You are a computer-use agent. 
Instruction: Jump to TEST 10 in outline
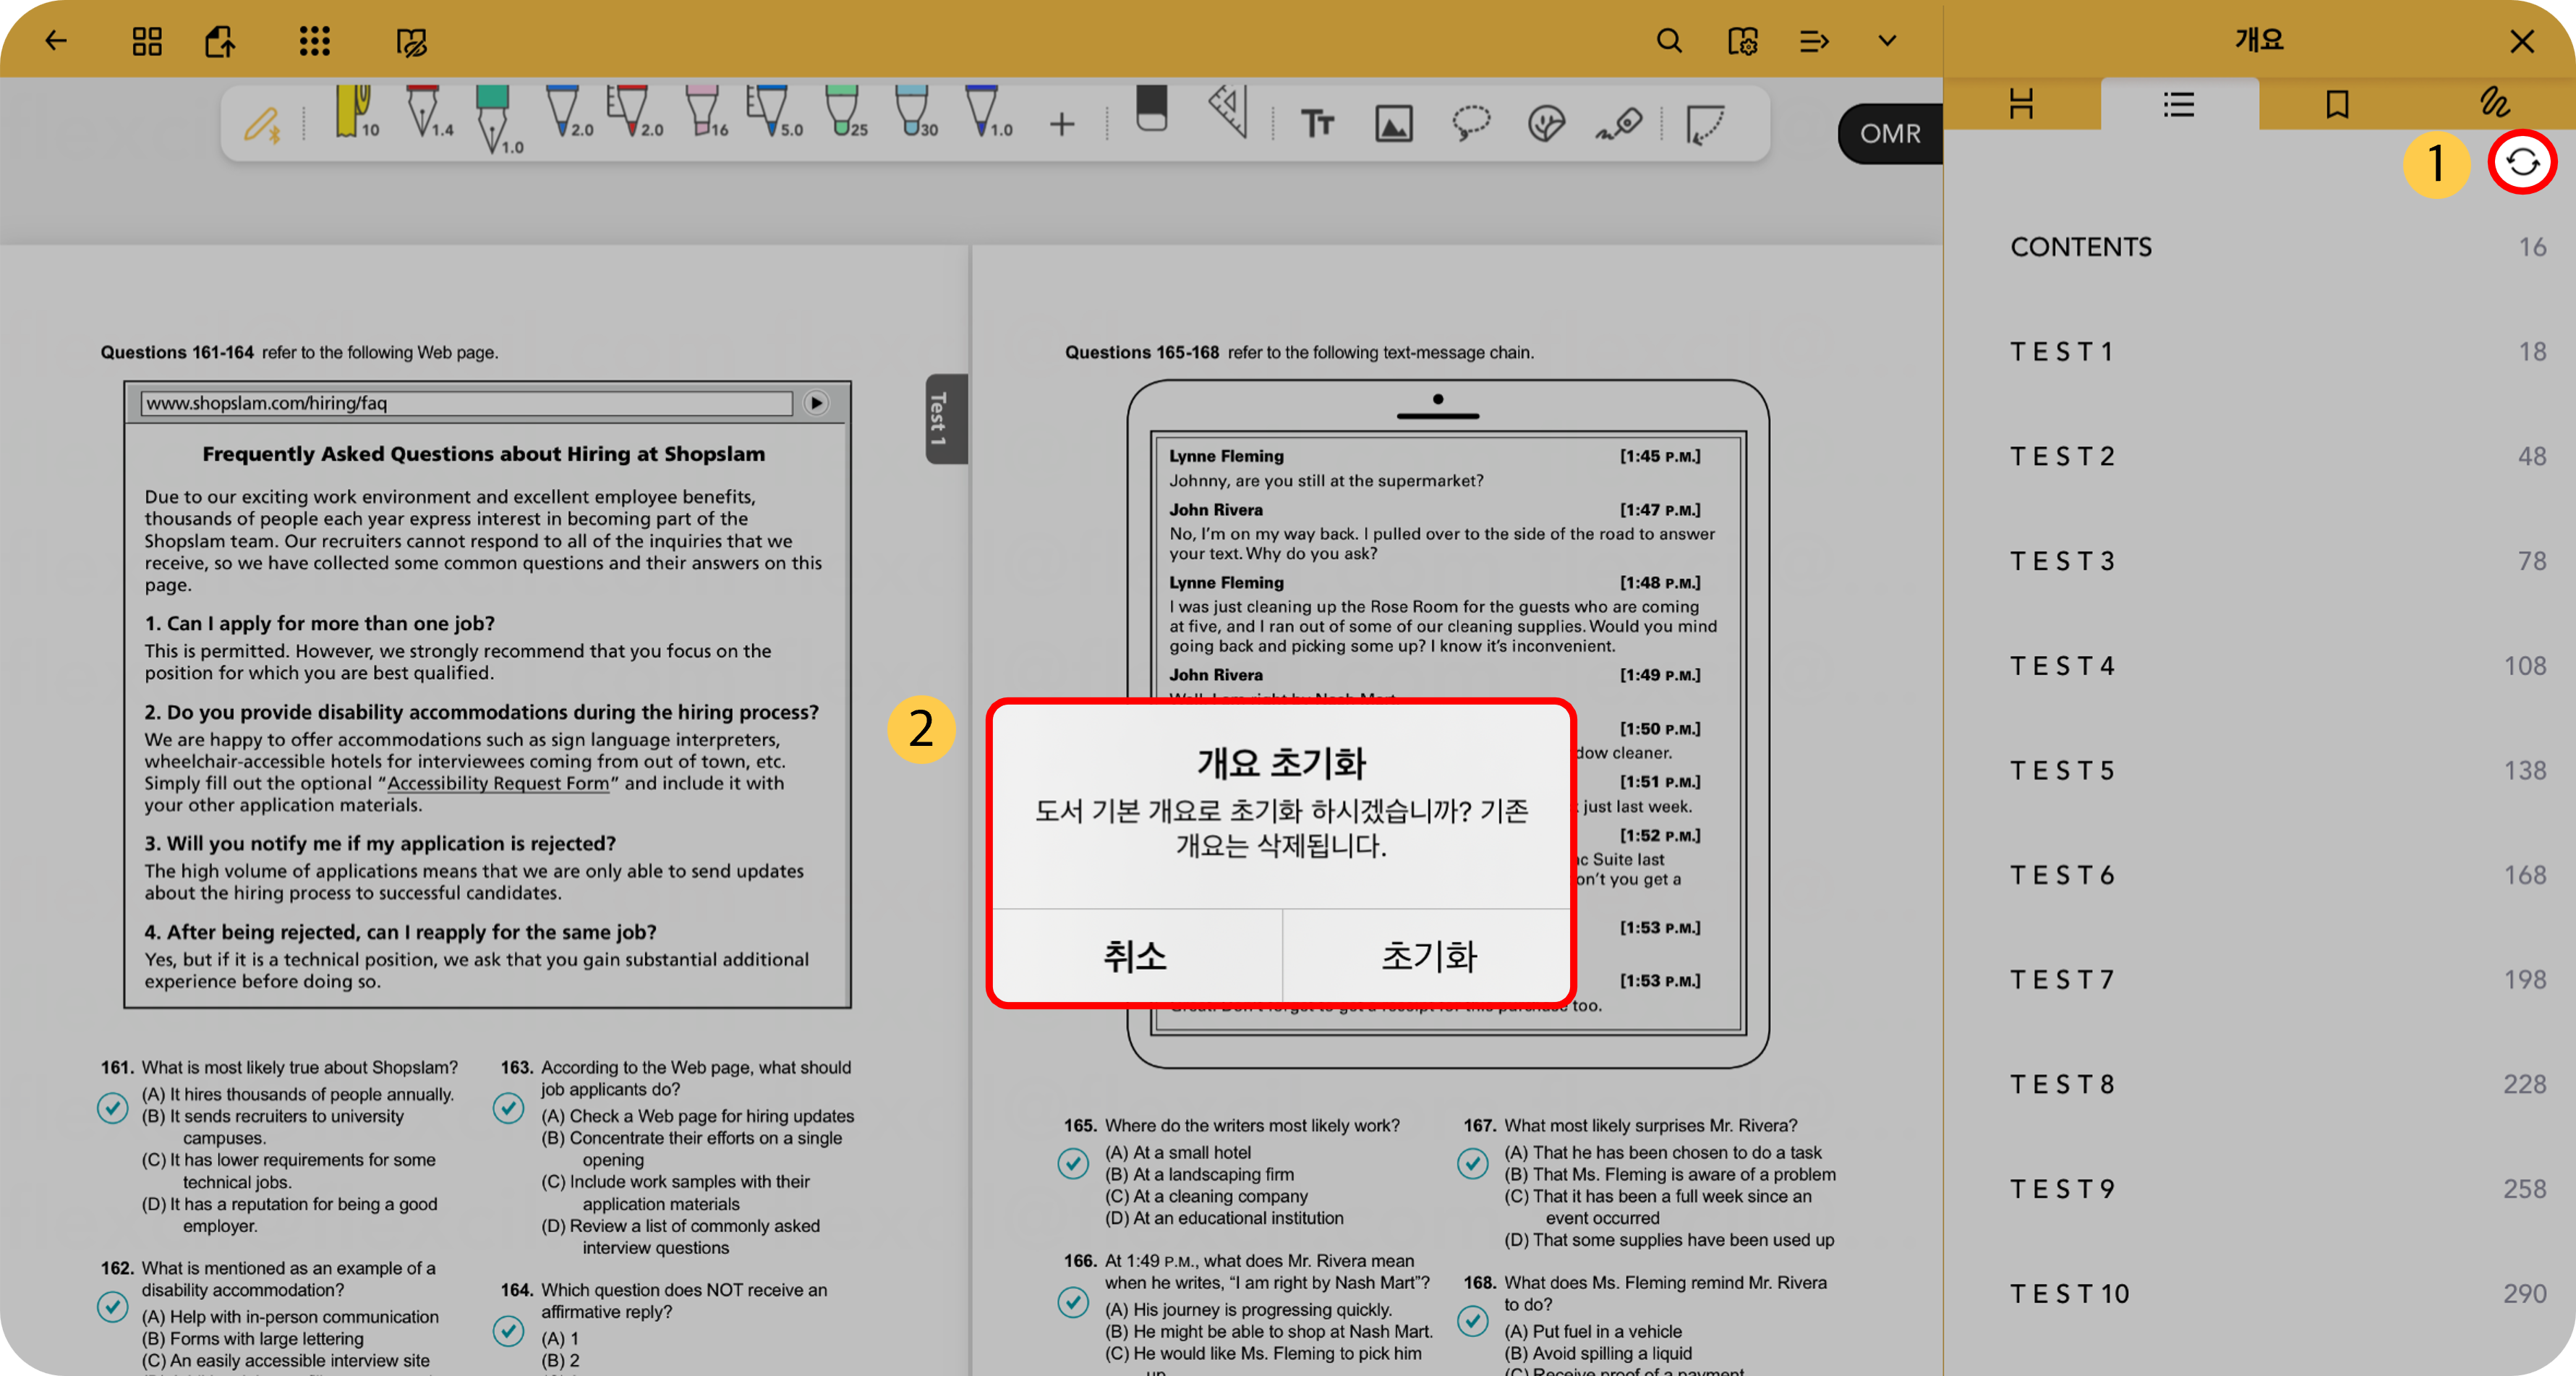[x=2260, y=1294]
